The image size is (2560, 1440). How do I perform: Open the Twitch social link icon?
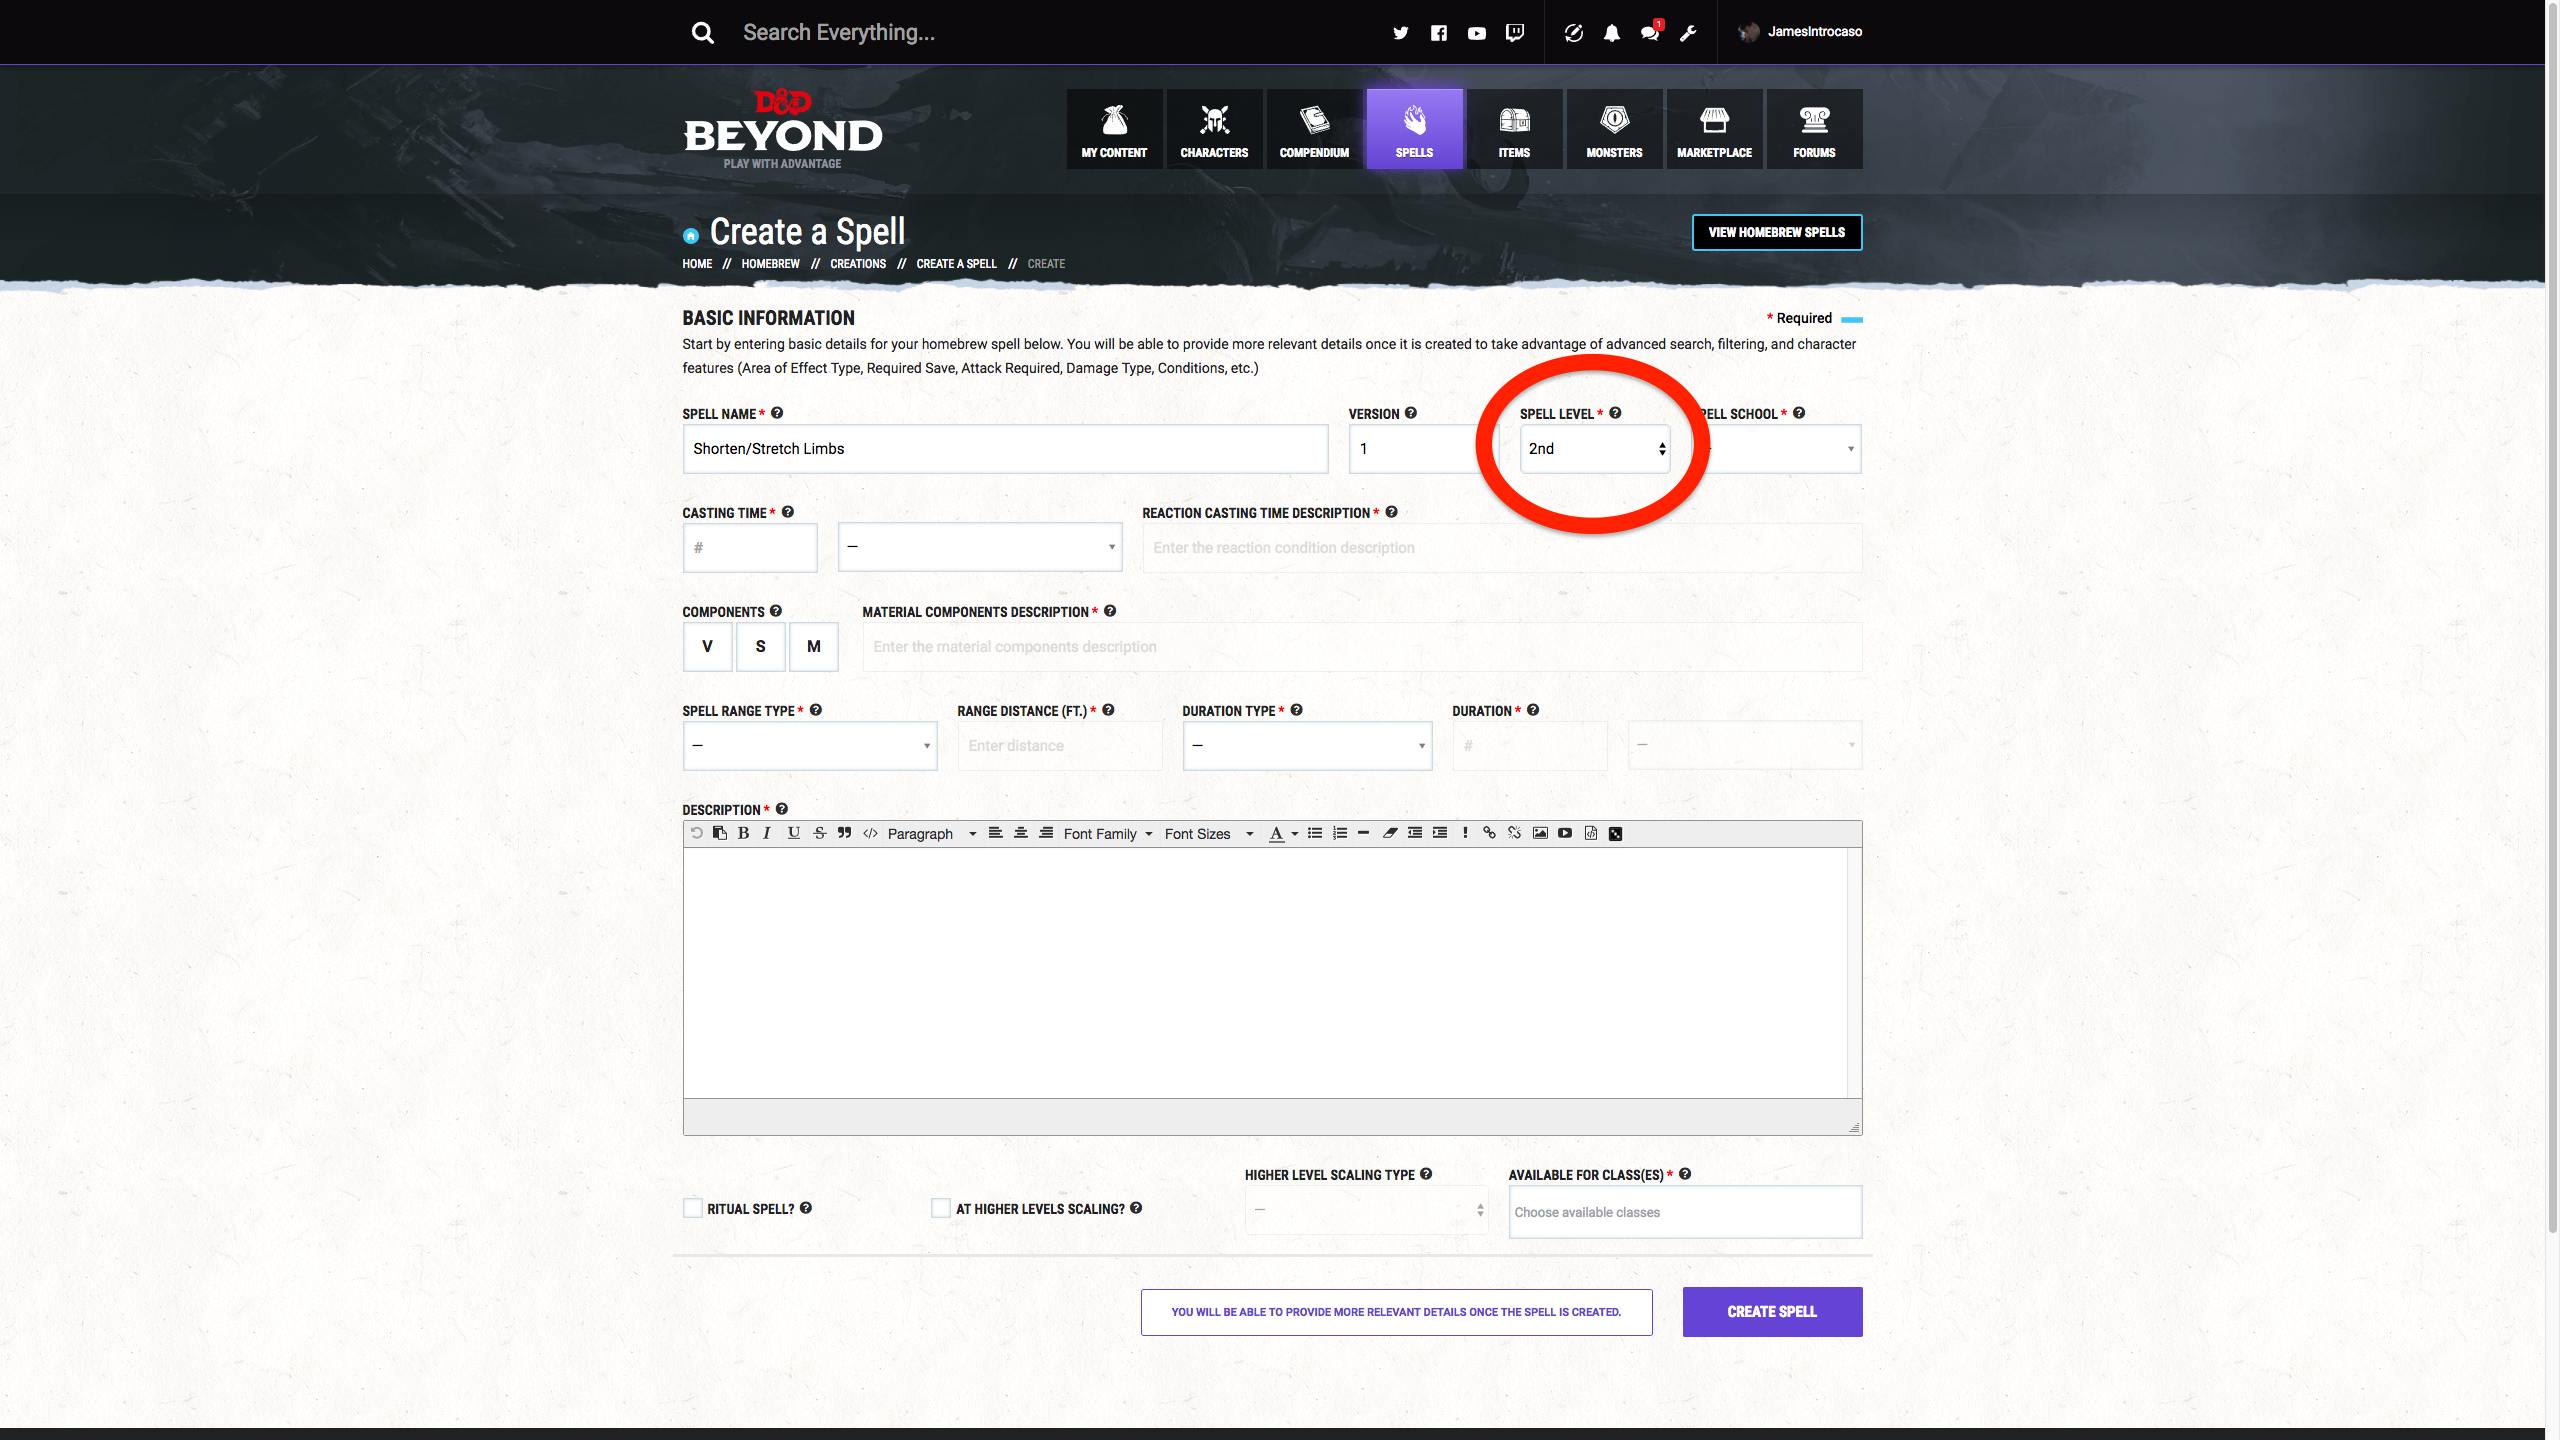coord(1515,33)
